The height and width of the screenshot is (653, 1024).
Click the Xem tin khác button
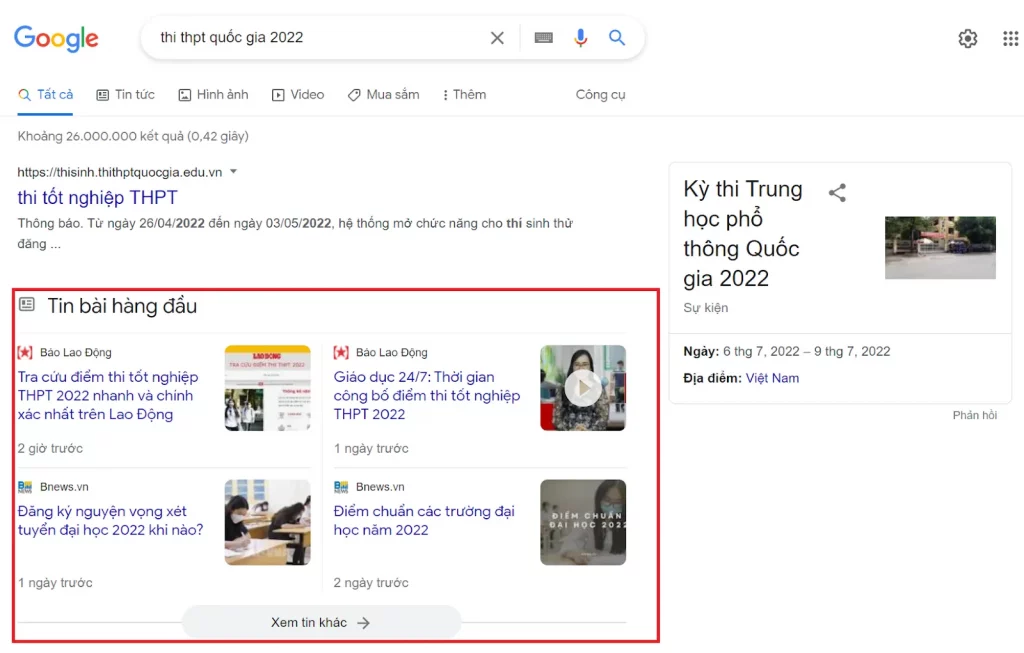(x=320, y=622)
